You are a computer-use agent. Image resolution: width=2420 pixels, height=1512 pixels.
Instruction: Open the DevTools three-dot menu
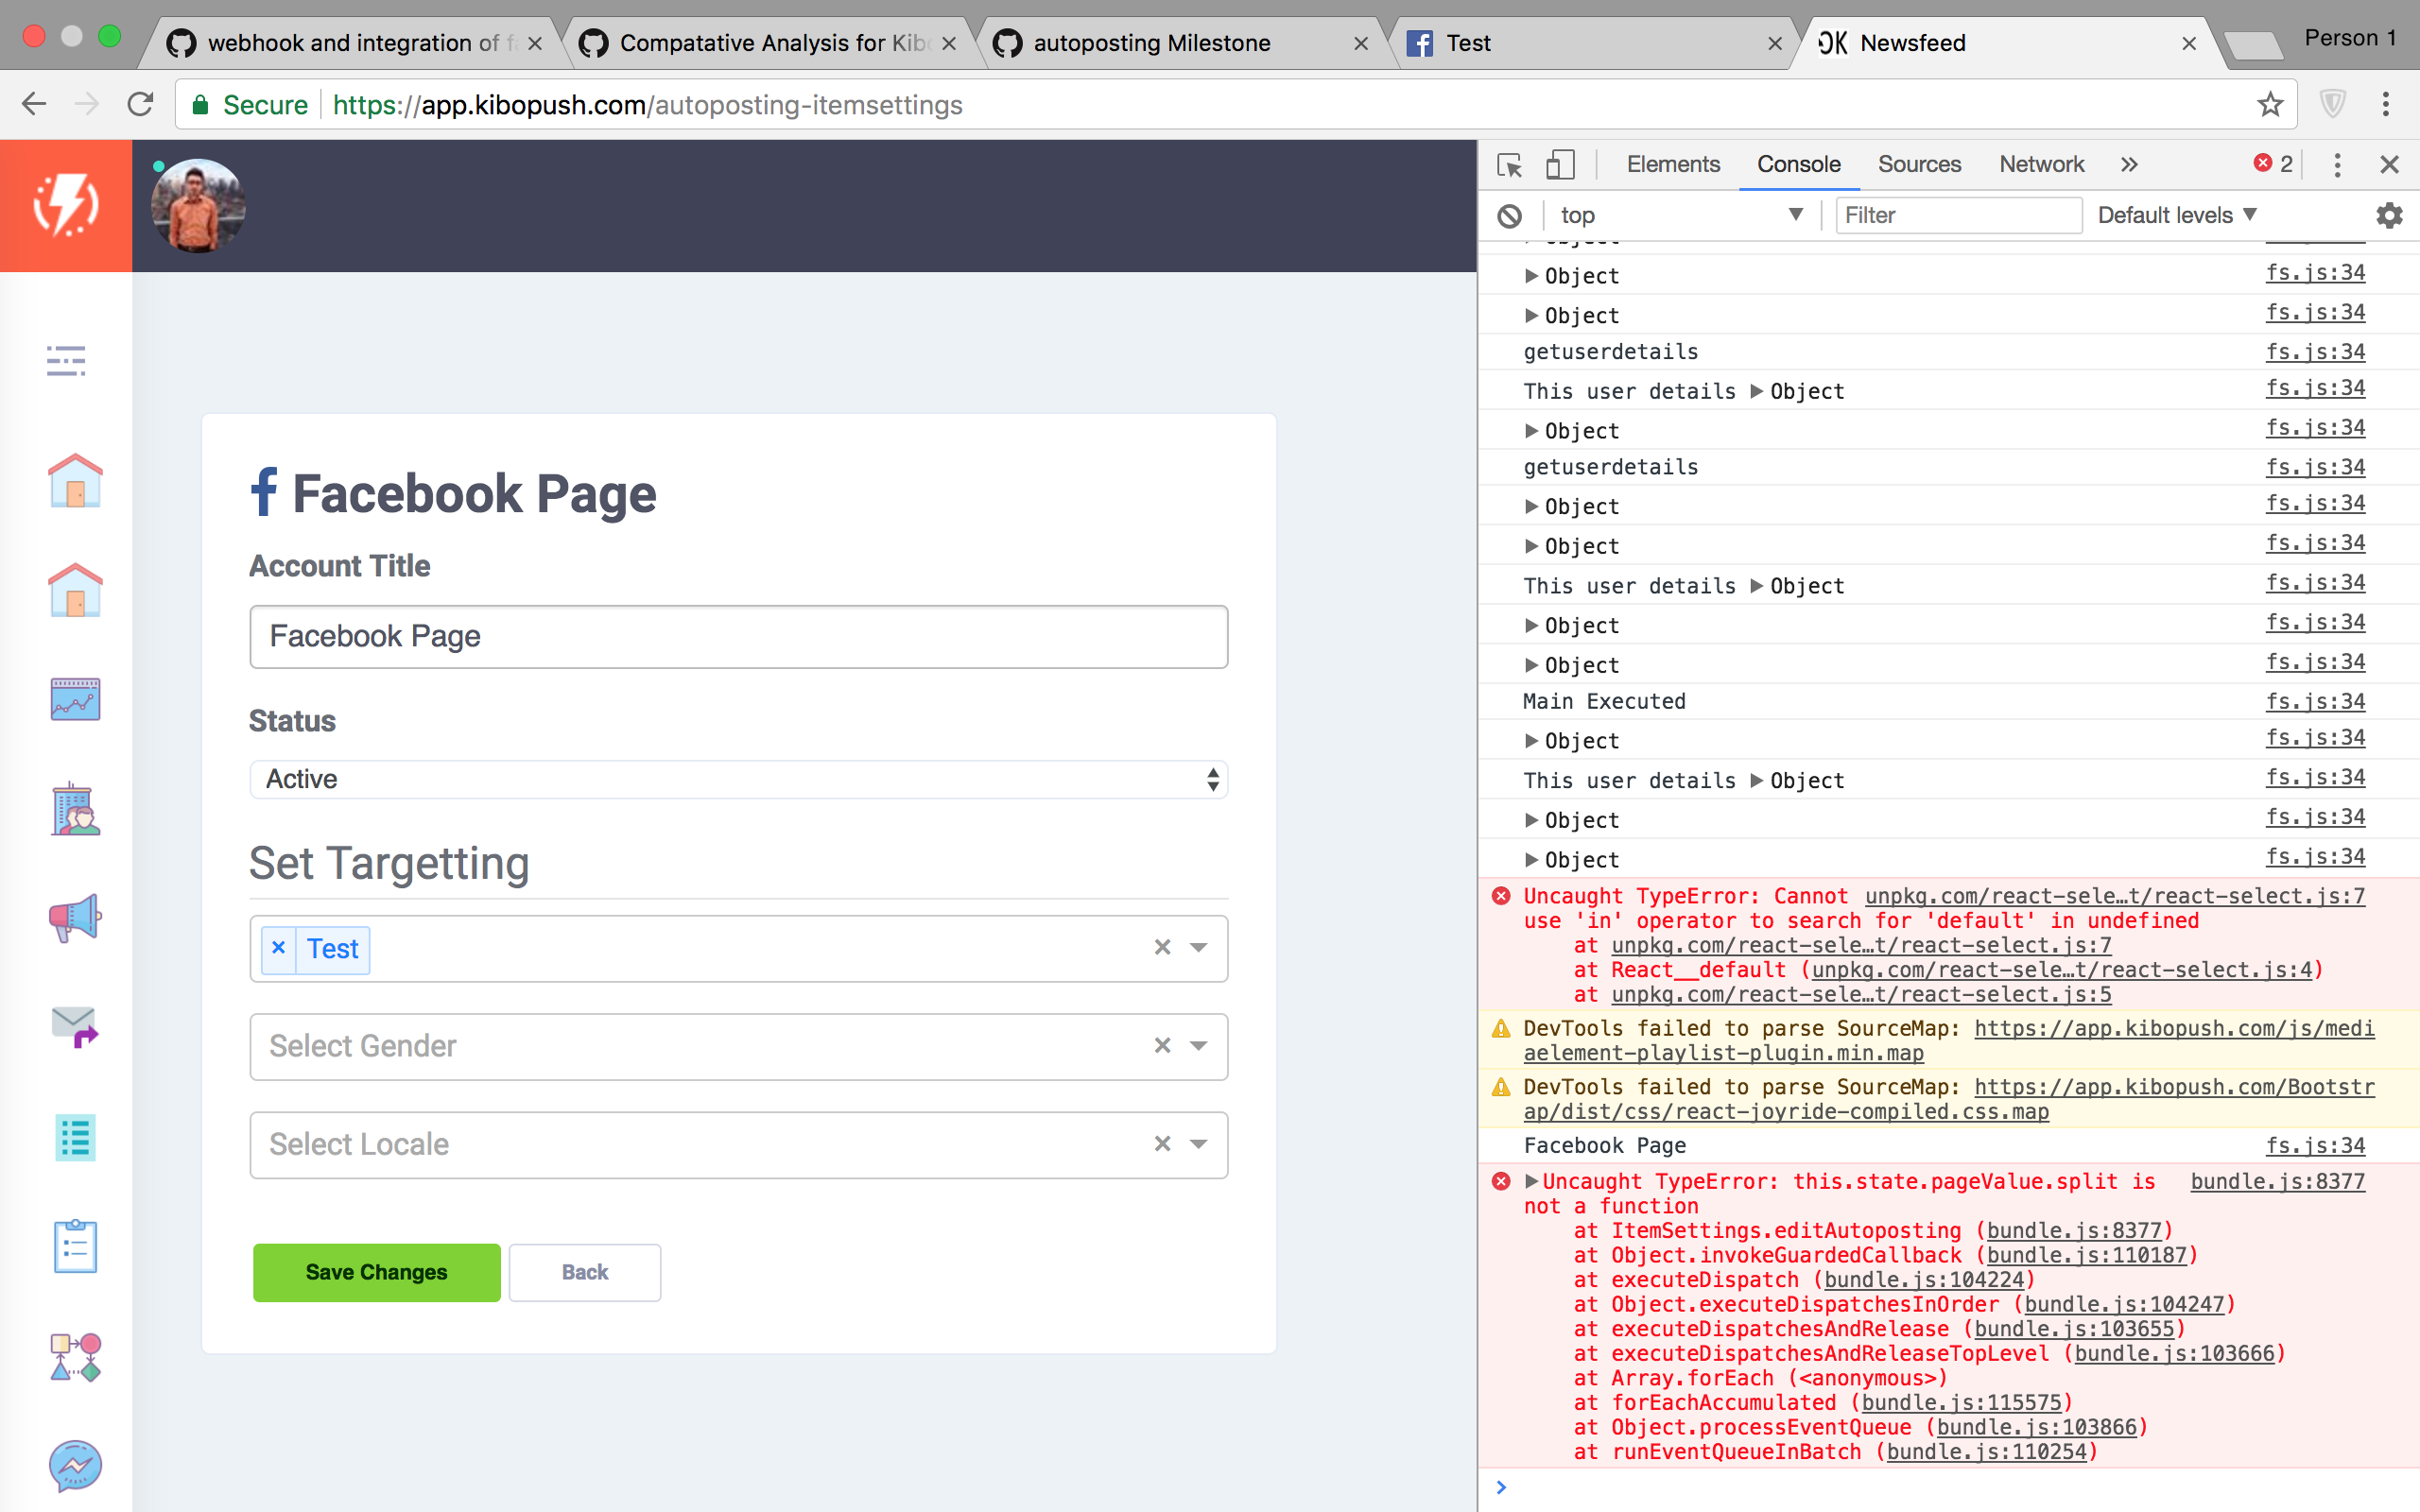[x=2337, y=164]
